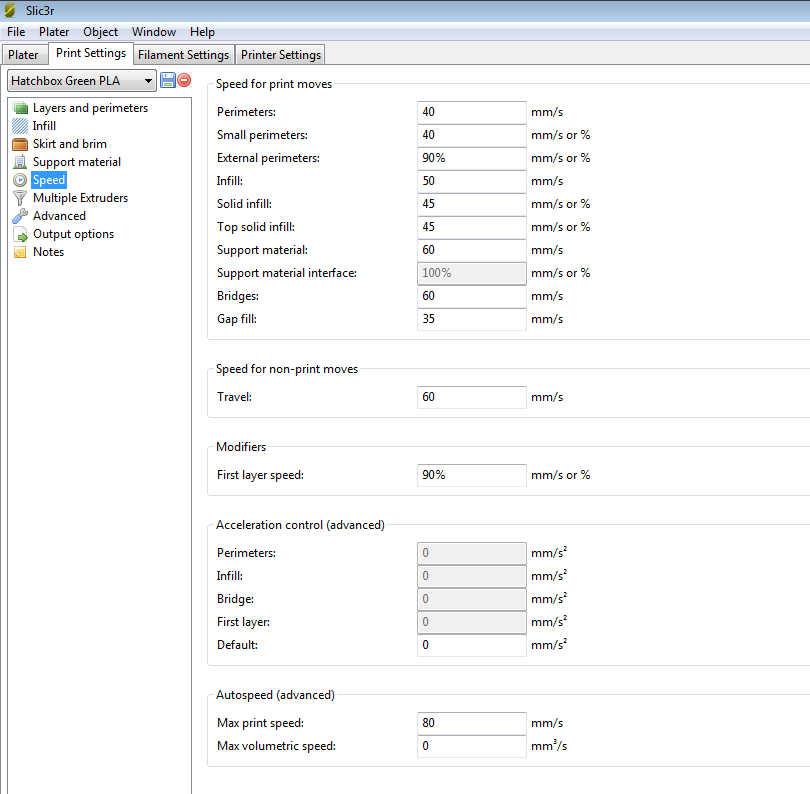The image size is (810, 794).
Task: Click the Notes yellow note icon
Action: [20, 252]
